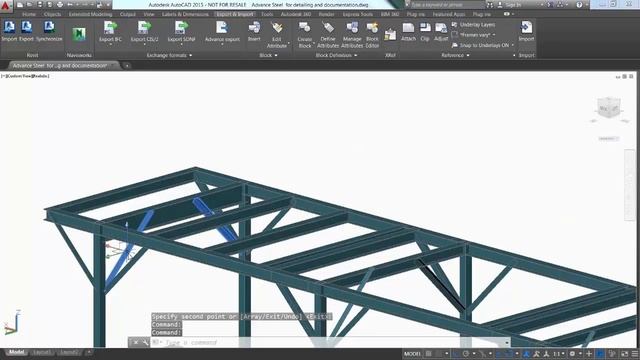Switch to the Output ribbon tab
This screenshot has width=640, height=360.
click(127, 14)
